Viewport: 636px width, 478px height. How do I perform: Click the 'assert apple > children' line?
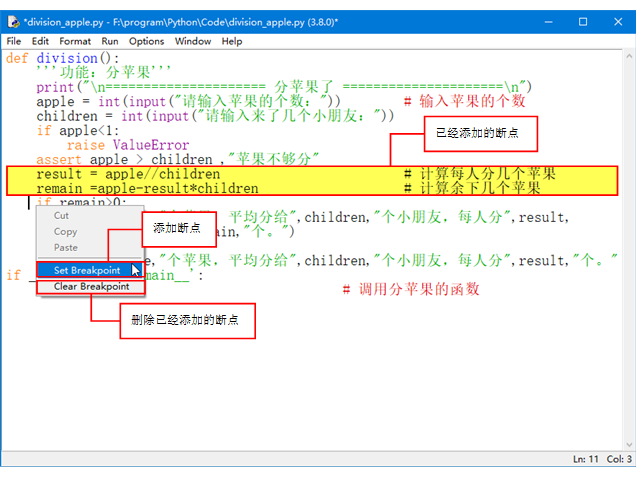click(177, 159)
